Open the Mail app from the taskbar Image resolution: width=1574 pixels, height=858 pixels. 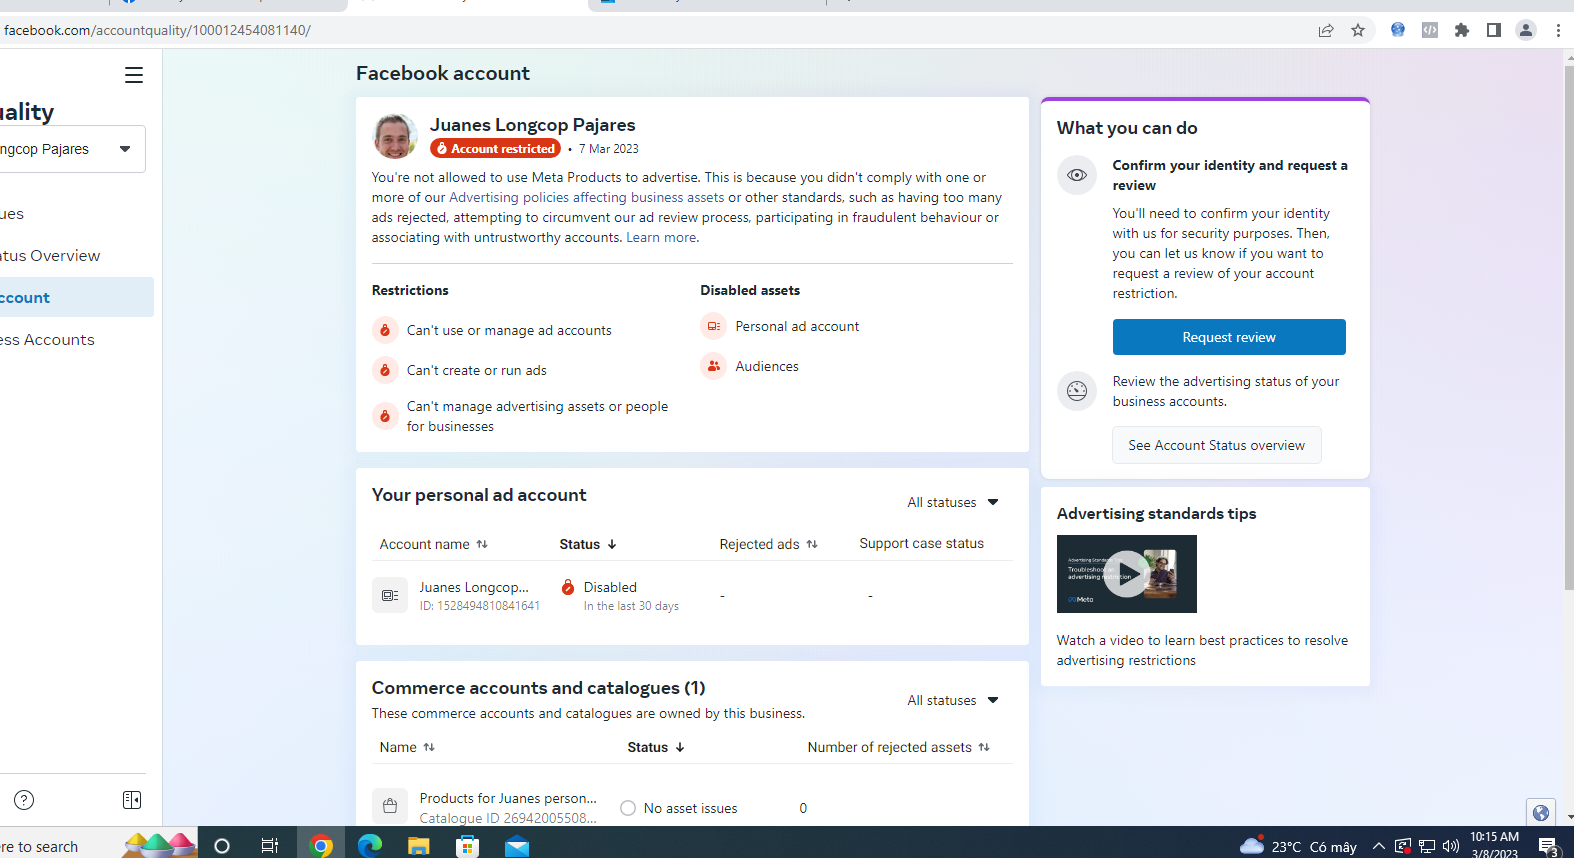tap(517, 846)
